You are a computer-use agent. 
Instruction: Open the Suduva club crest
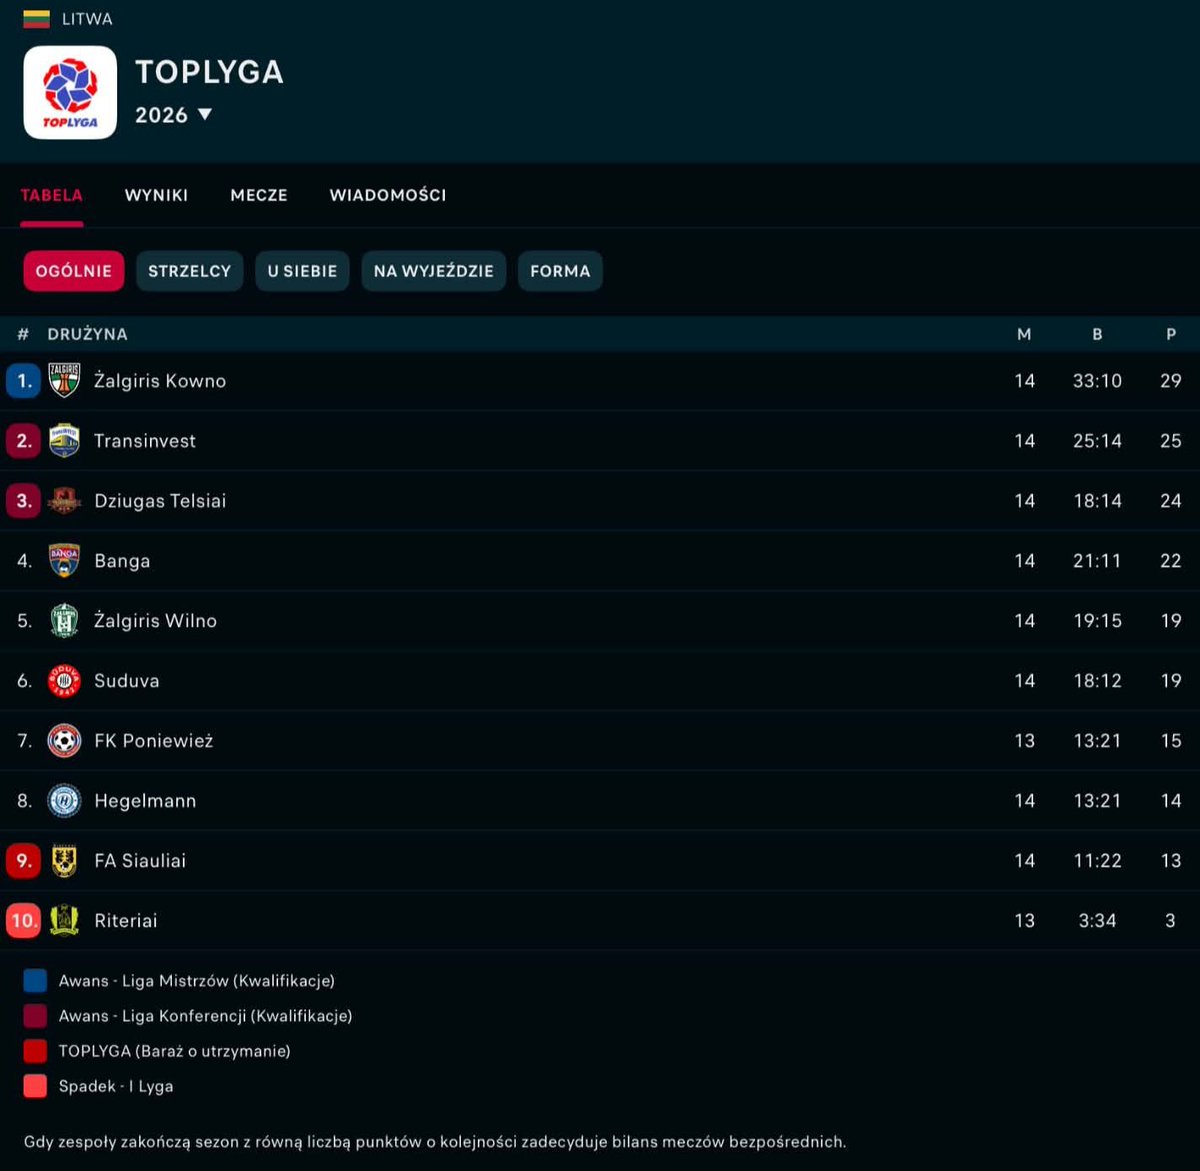pyautogui.click(x=64, y=681)
